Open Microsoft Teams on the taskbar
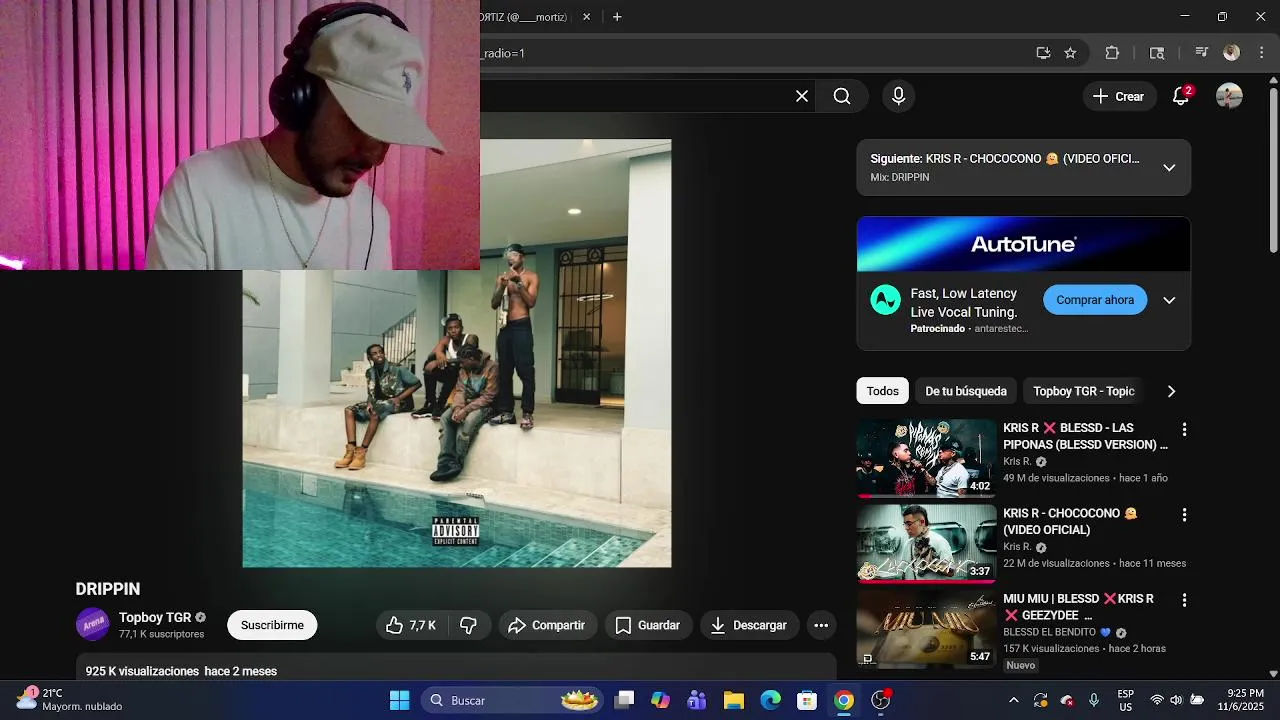 697,700
